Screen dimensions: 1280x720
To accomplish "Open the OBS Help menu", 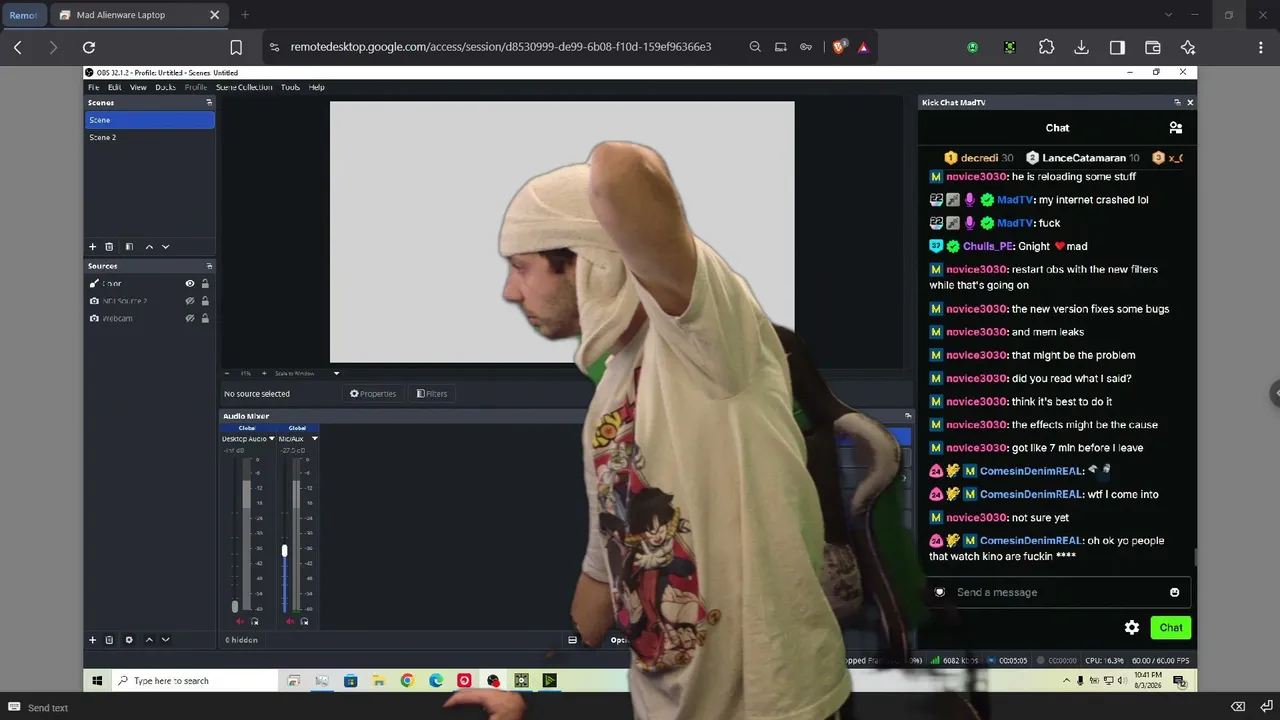I will 316,87.
